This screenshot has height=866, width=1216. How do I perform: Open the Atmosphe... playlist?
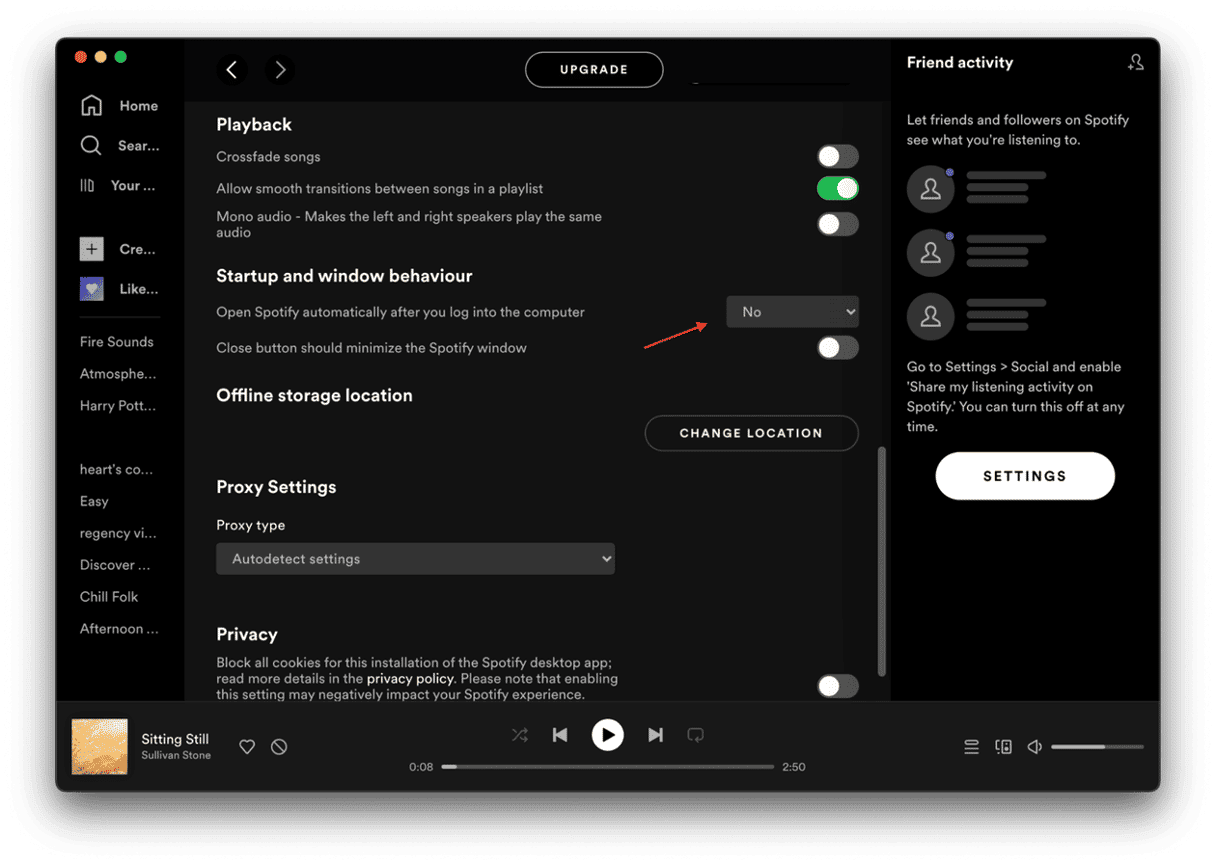click(x=118, y=374)
